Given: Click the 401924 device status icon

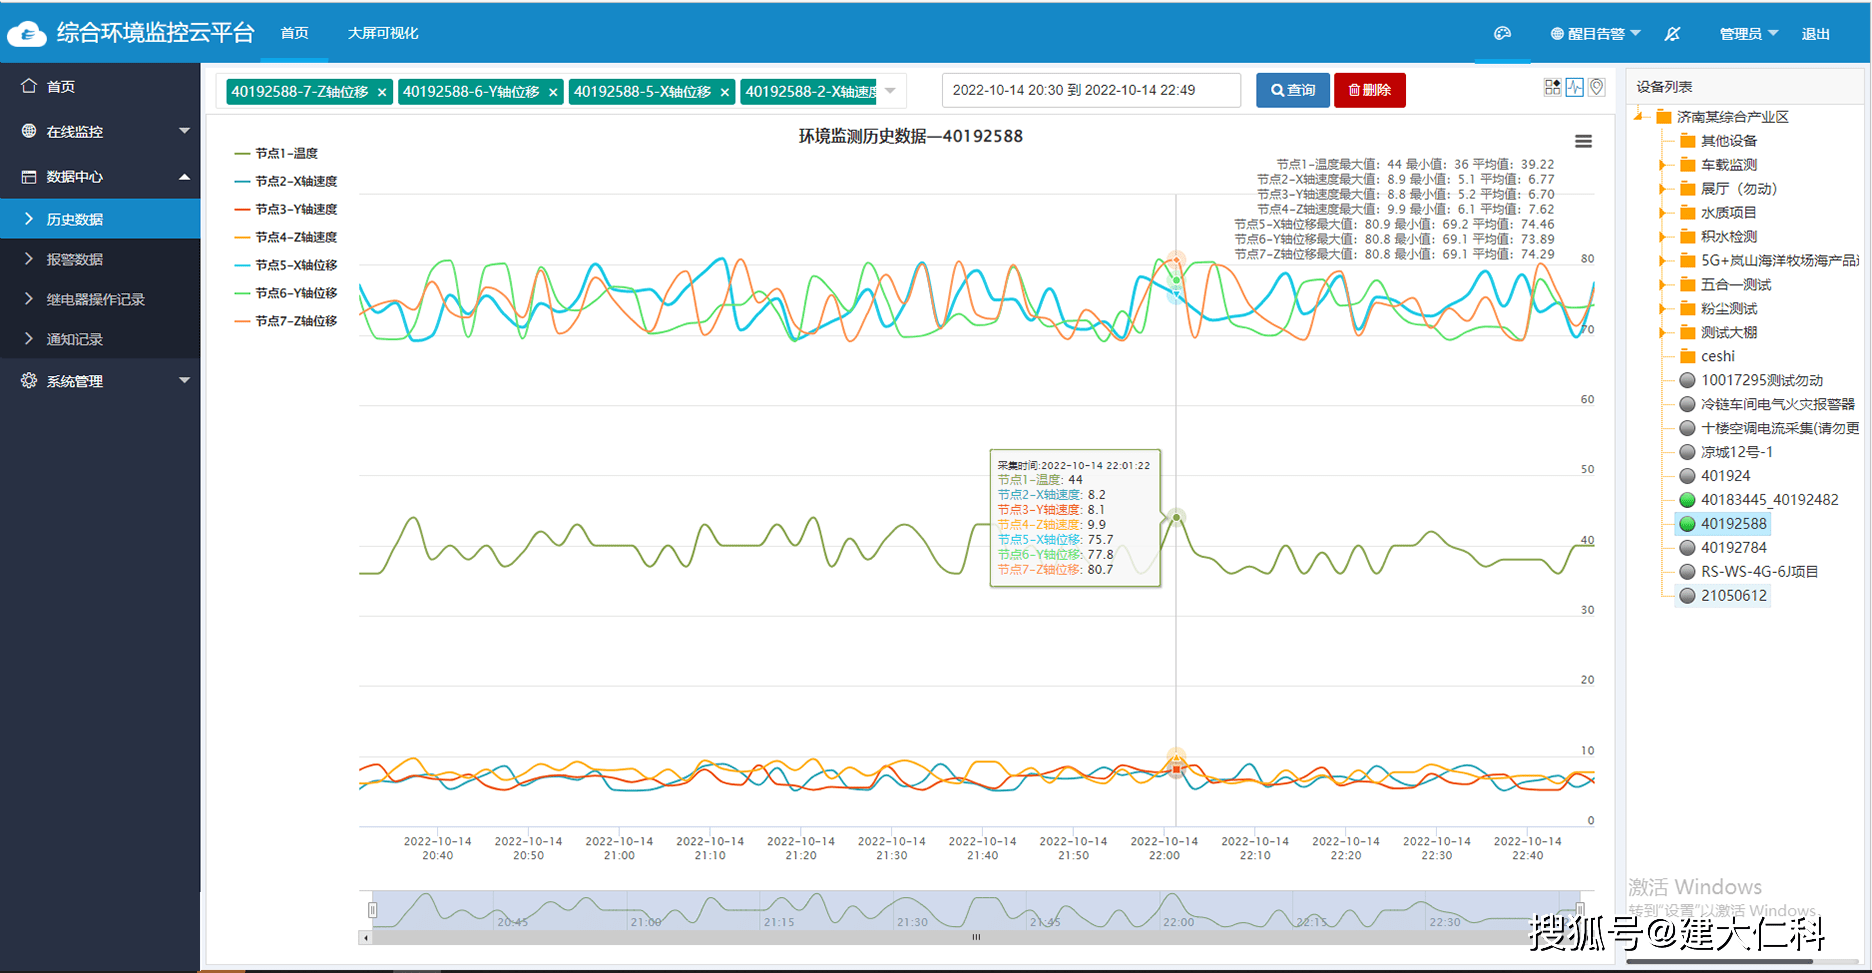Looking at the screenshot, I should pyautogui.click(x=1687, y=476).
